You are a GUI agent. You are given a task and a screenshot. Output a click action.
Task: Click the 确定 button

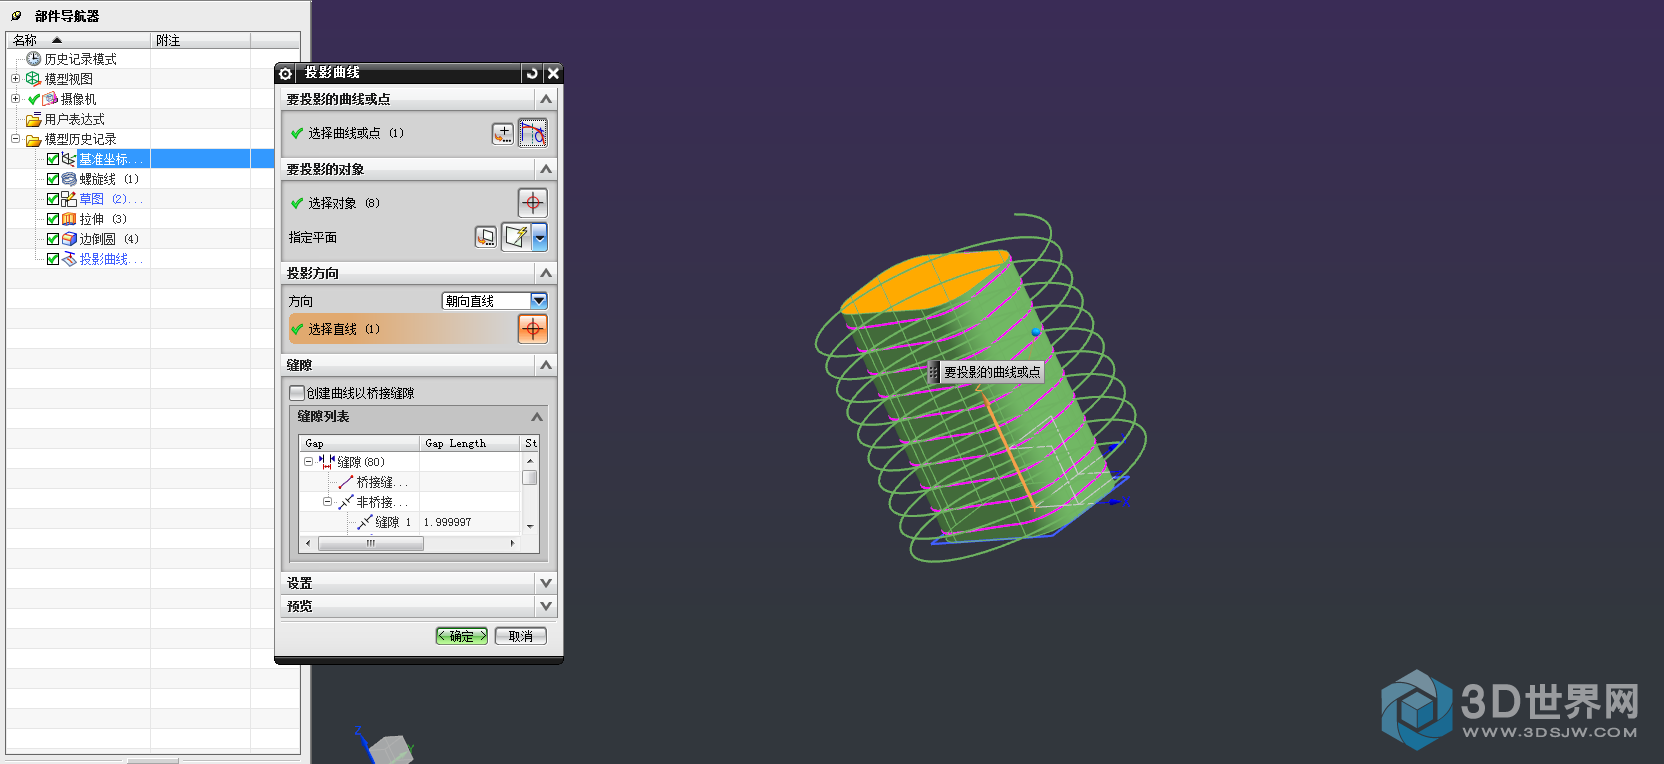(x=462, y=636)
